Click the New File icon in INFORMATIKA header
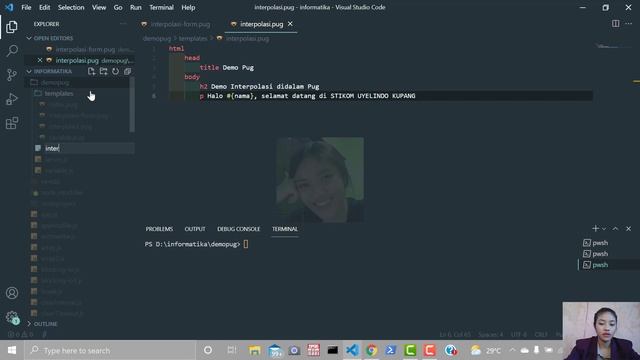The height and width of the screenshot is (360, 640). 91,71
